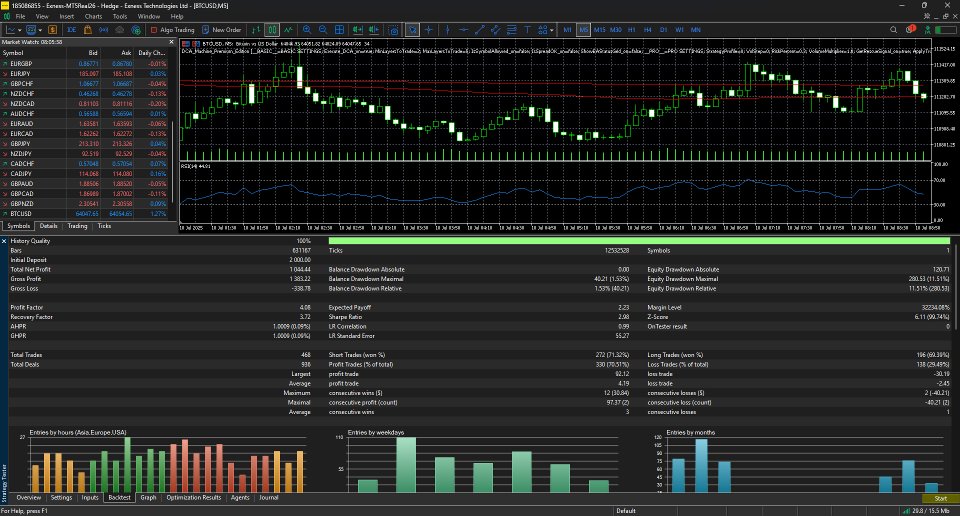
Task: Open notifications with red badge
Action: click(910, 29)
